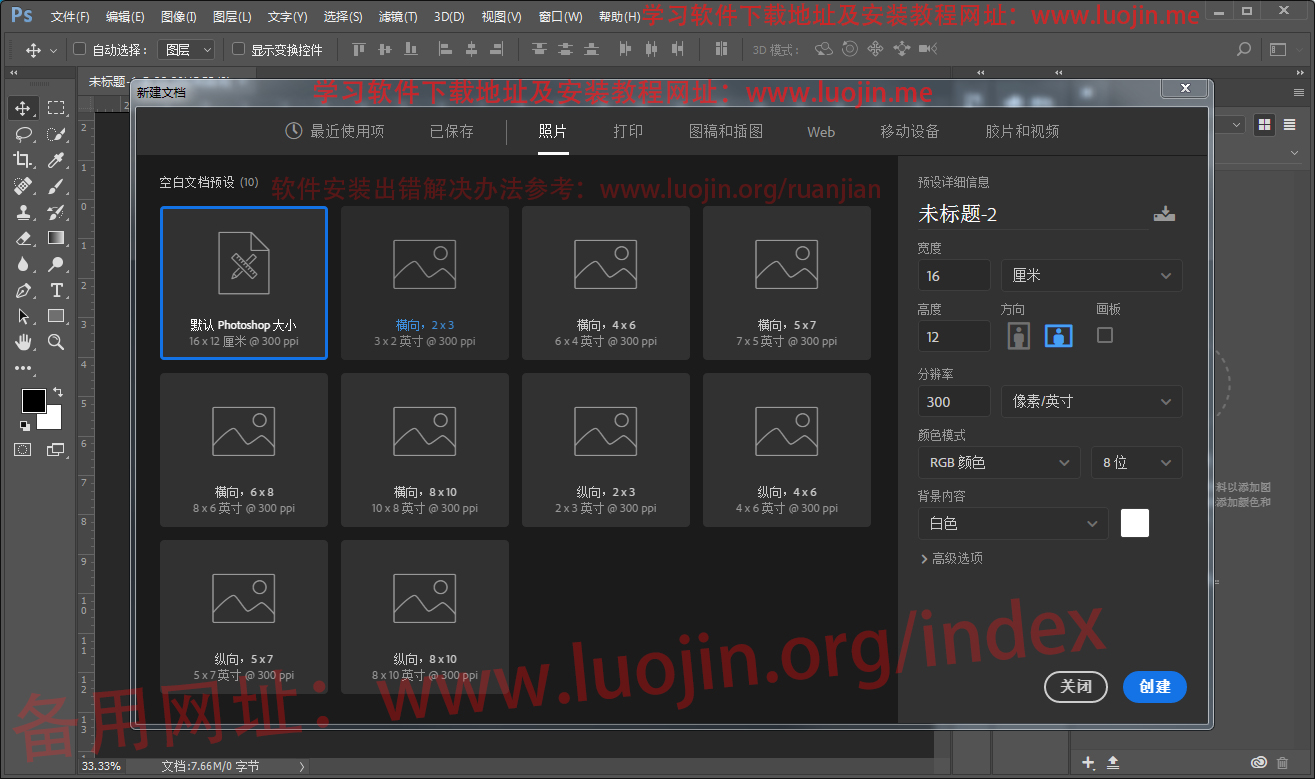Tick the 显示变换控件 checkbox
1315x779 pixels.
click(x=238, y=49)
